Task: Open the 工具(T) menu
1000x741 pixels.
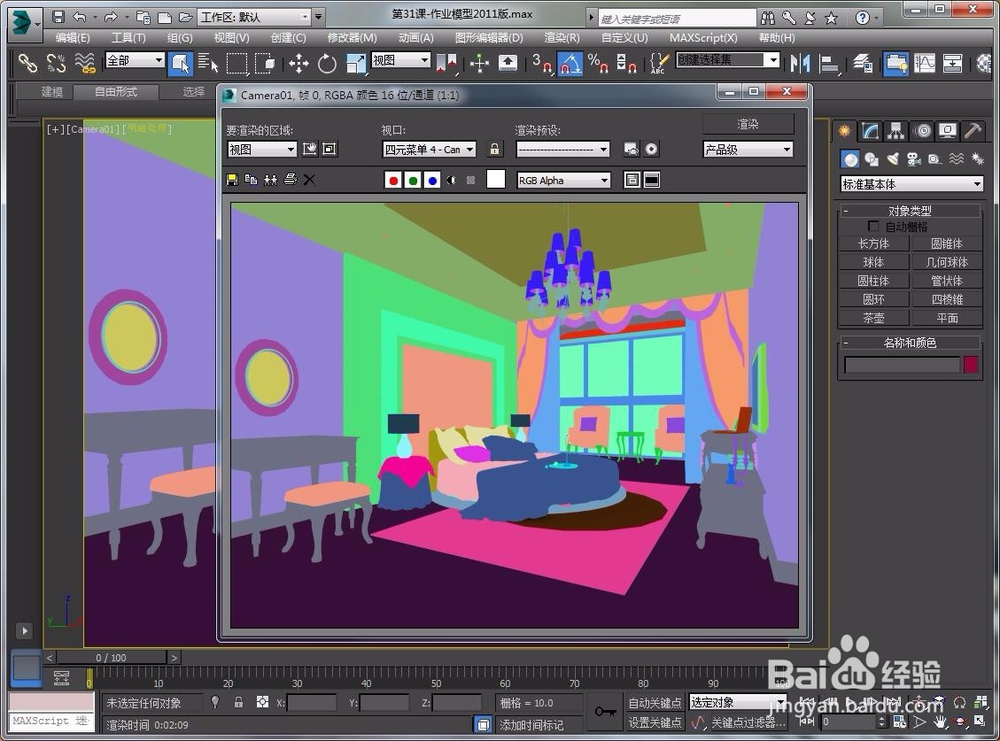Action: 128,38
